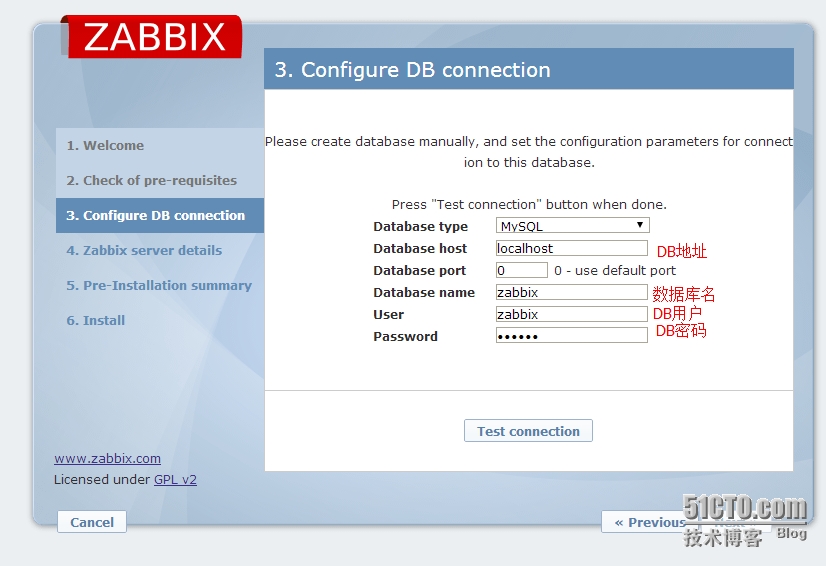This screenshot has height=566, width=826.
Task: Click the "0 - use default port" hint
Action: coord(615,270)
